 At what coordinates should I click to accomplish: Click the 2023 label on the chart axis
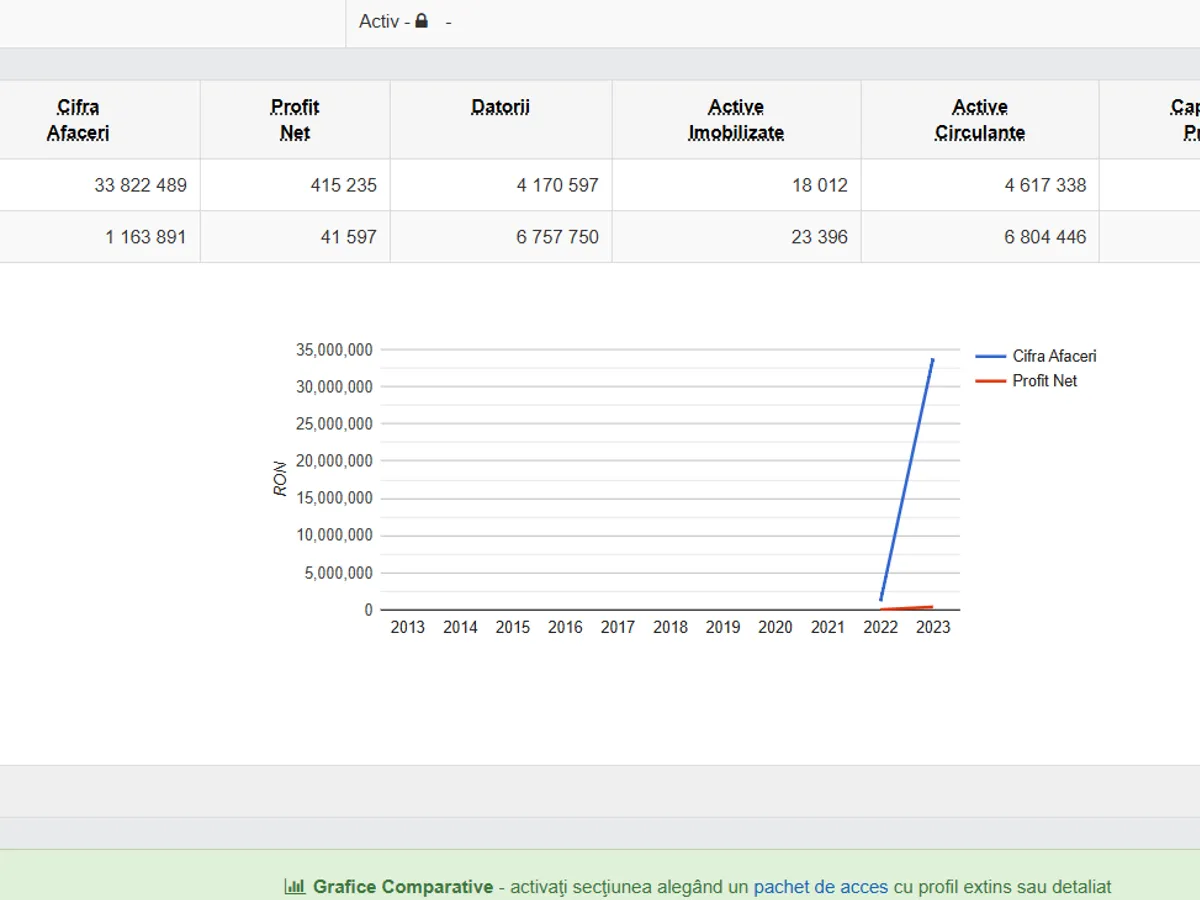point(933,628)
